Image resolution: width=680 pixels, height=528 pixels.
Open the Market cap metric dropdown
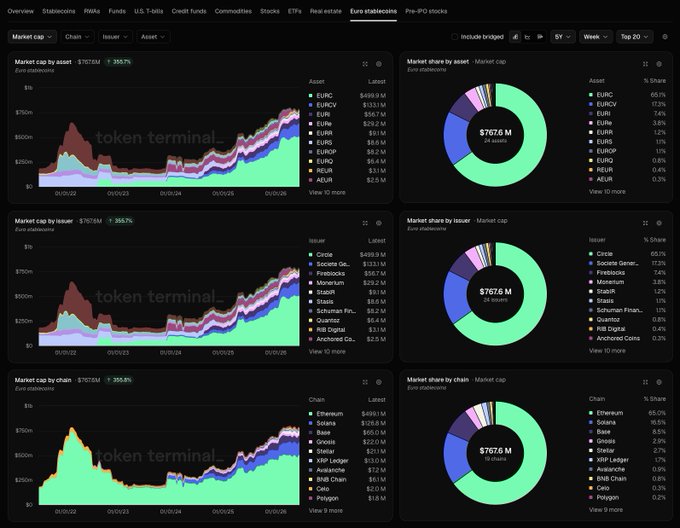click(x=32, y=37)
